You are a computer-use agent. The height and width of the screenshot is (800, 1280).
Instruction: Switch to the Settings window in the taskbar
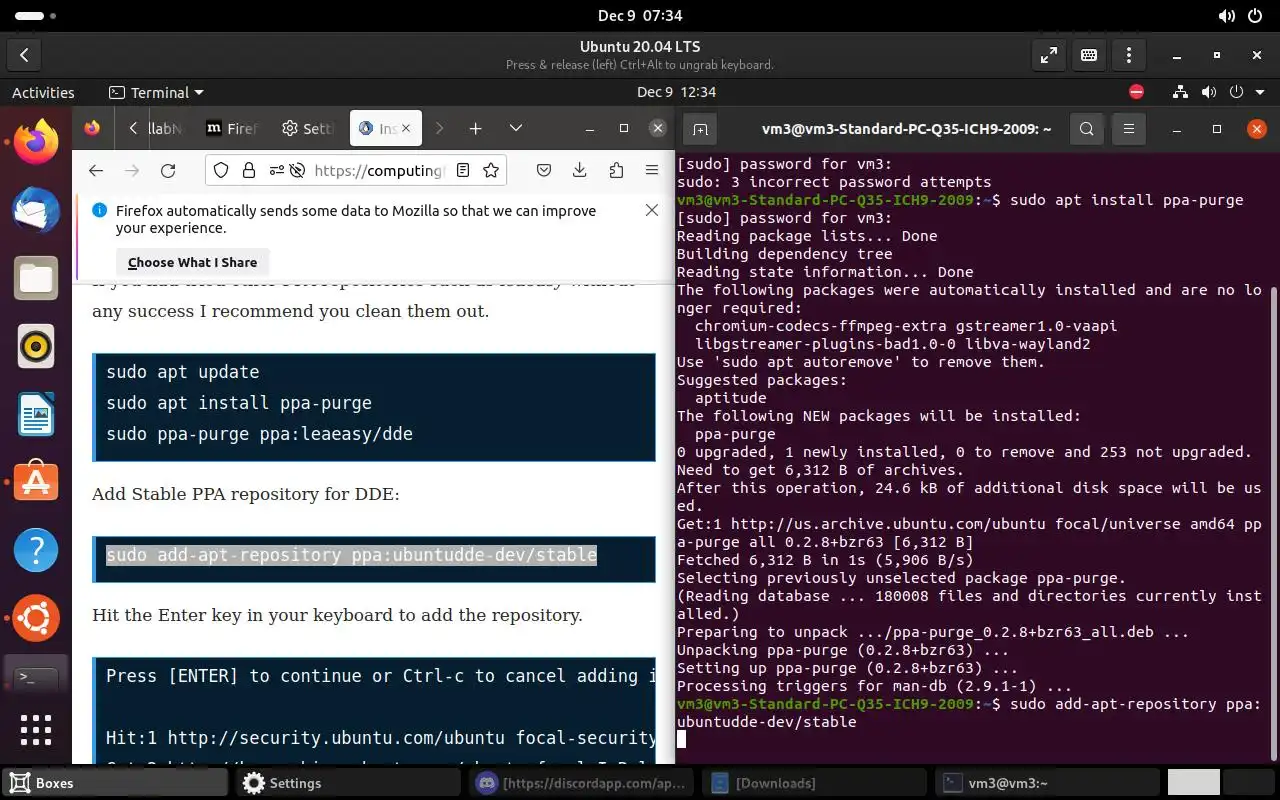coord(350,783)
